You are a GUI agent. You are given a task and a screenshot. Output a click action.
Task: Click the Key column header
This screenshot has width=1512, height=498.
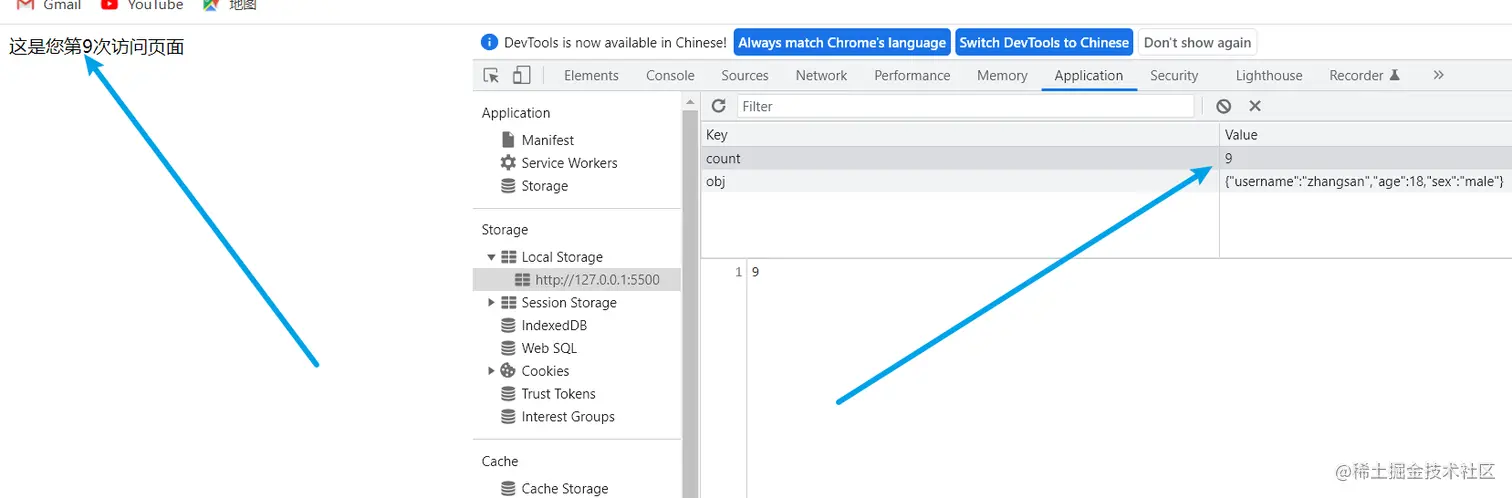pos(960,135)
